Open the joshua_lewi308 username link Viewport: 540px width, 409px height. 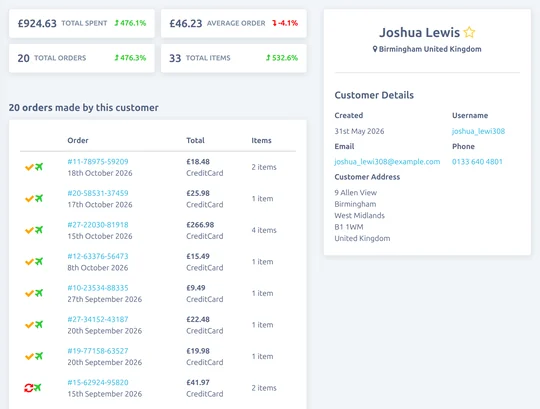(x=478, y=131)
